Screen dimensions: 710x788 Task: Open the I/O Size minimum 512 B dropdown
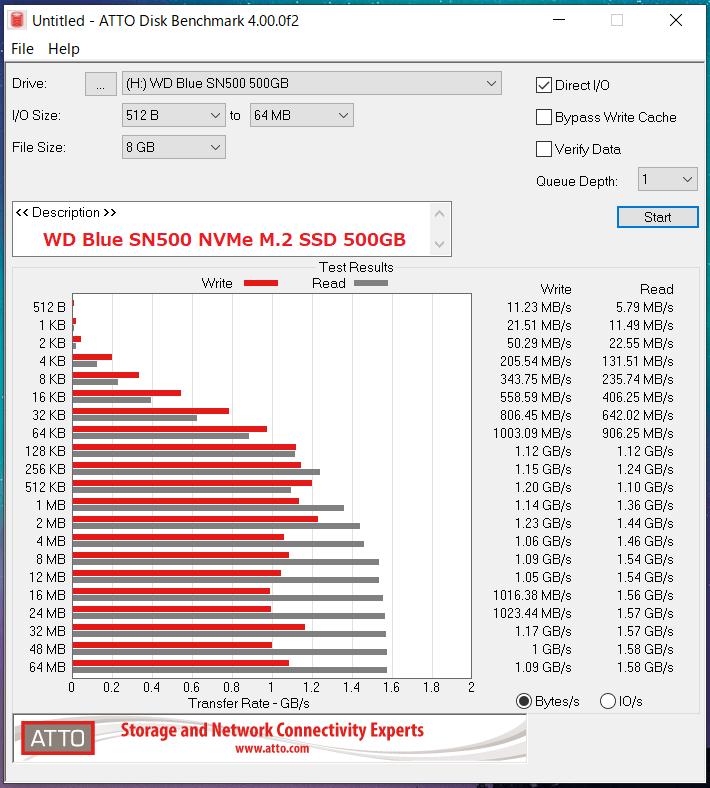(173, 116)
